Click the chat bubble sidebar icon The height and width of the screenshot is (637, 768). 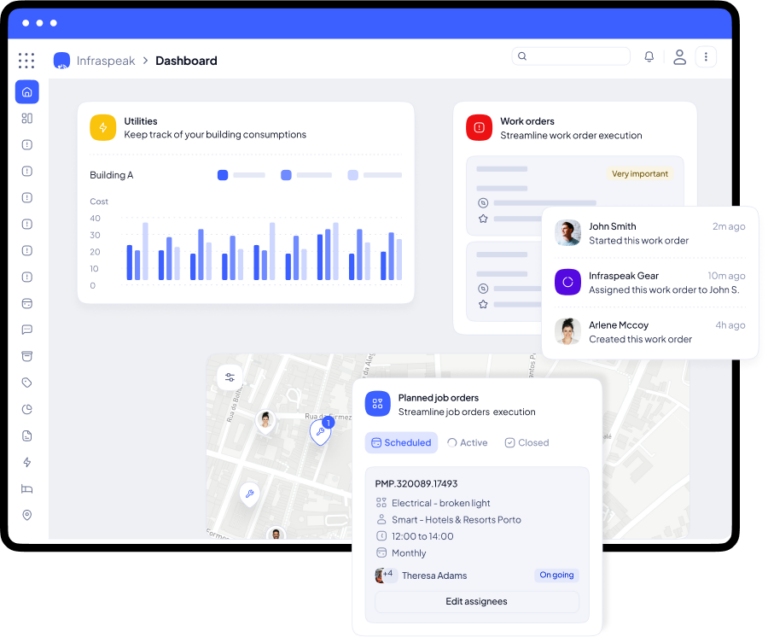coord(27,329)
